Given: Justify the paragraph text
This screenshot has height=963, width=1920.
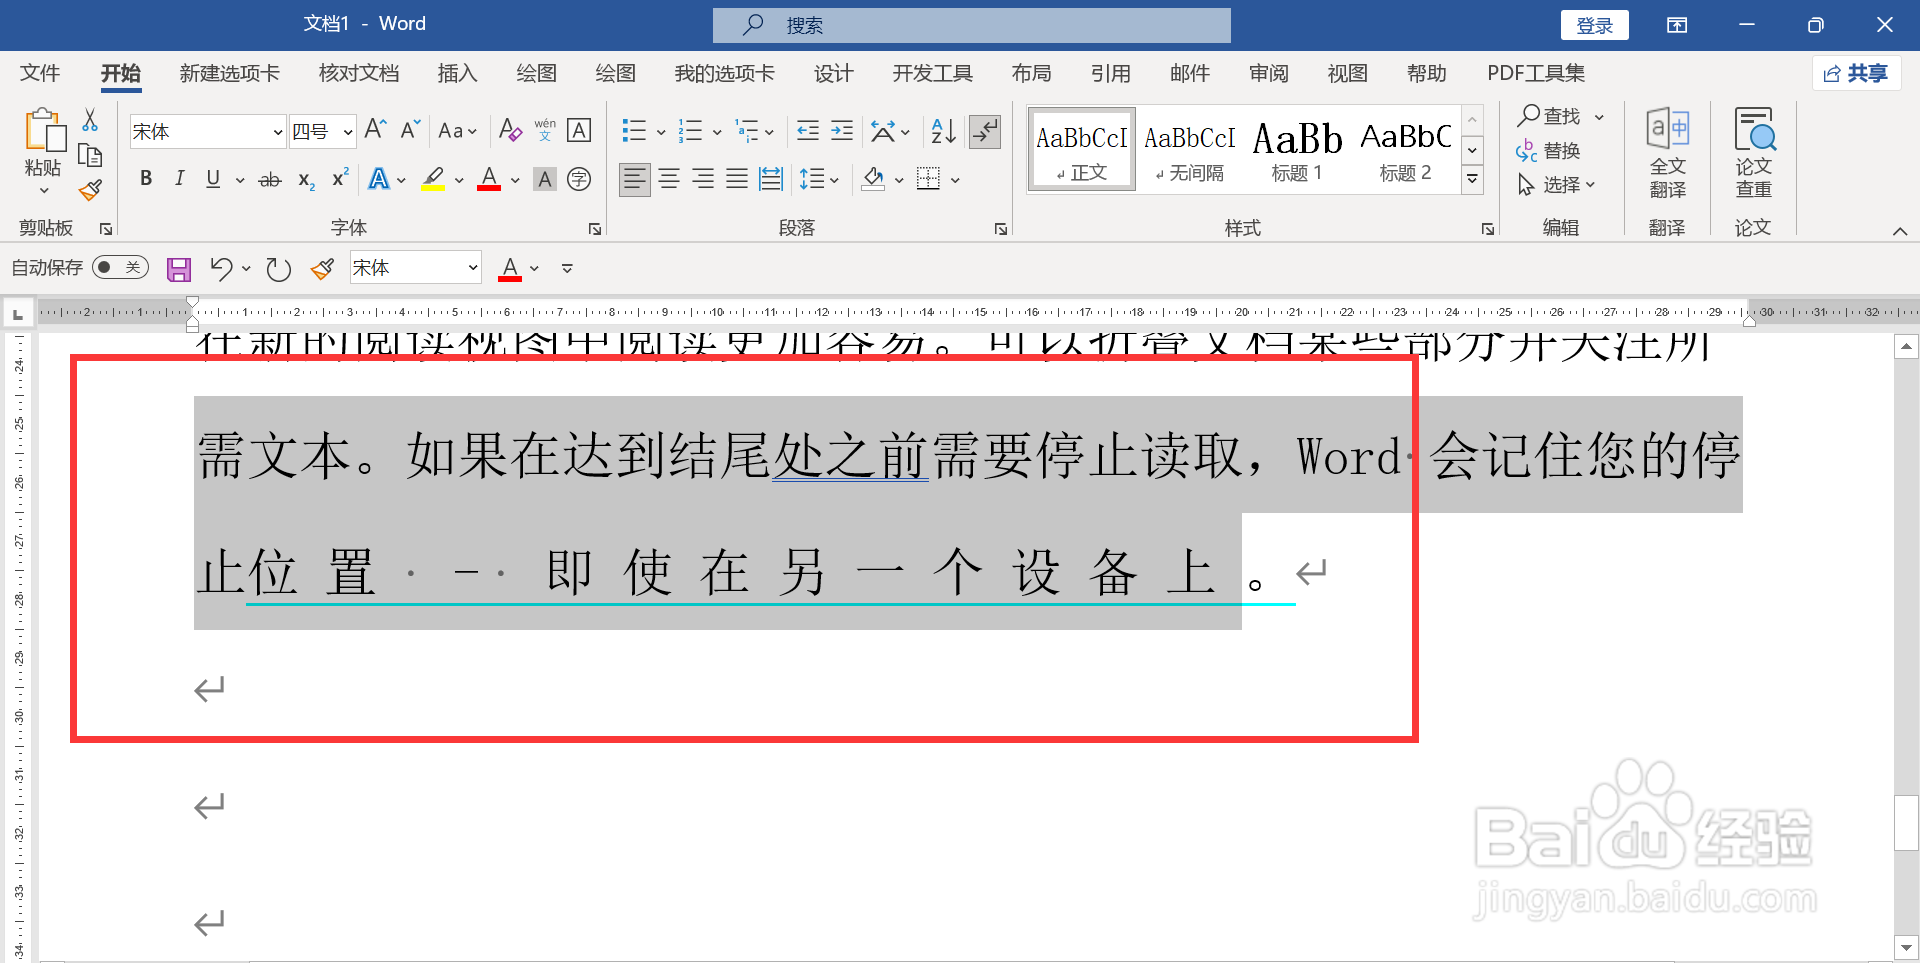Looking at the screenshot, I should click(737, 179).
